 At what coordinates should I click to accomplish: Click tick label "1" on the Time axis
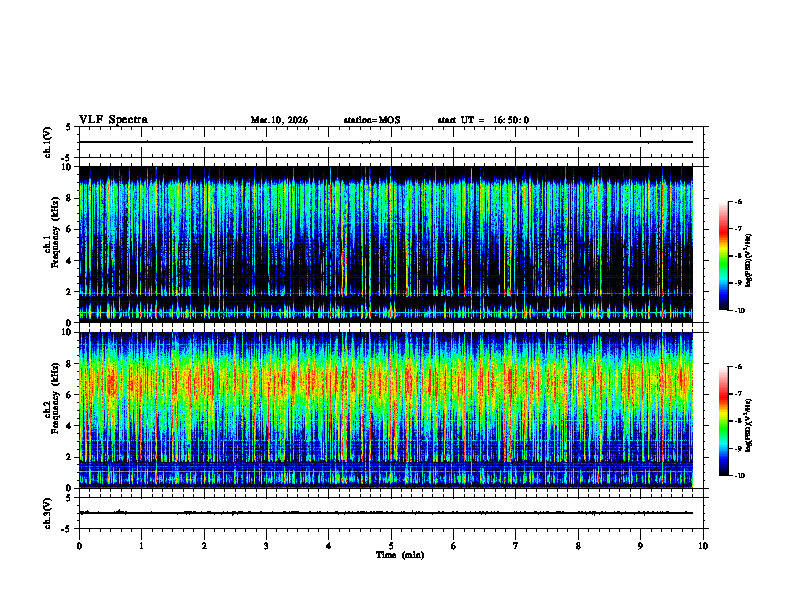click(141, 546)
